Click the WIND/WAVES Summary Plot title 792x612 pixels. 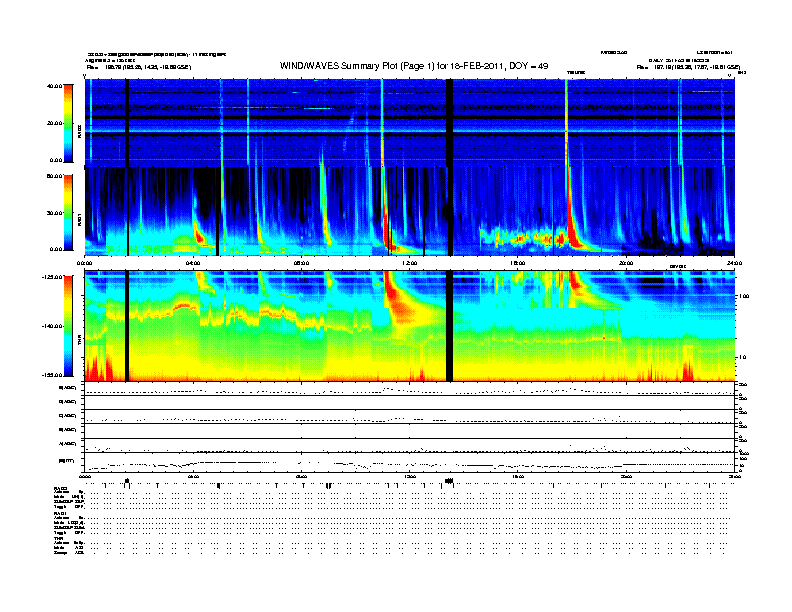point(414,66)
